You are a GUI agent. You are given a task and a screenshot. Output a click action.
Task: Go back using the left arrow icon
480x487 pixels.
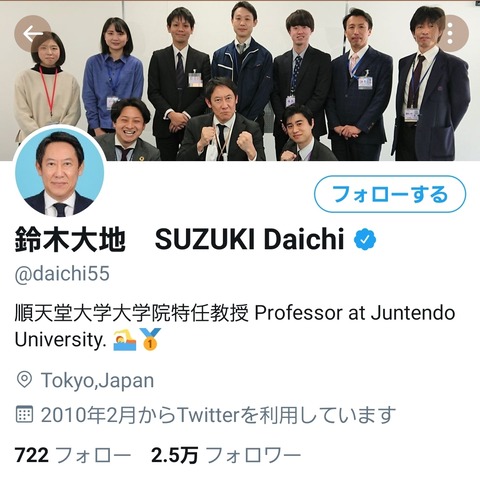pos(33,33)
